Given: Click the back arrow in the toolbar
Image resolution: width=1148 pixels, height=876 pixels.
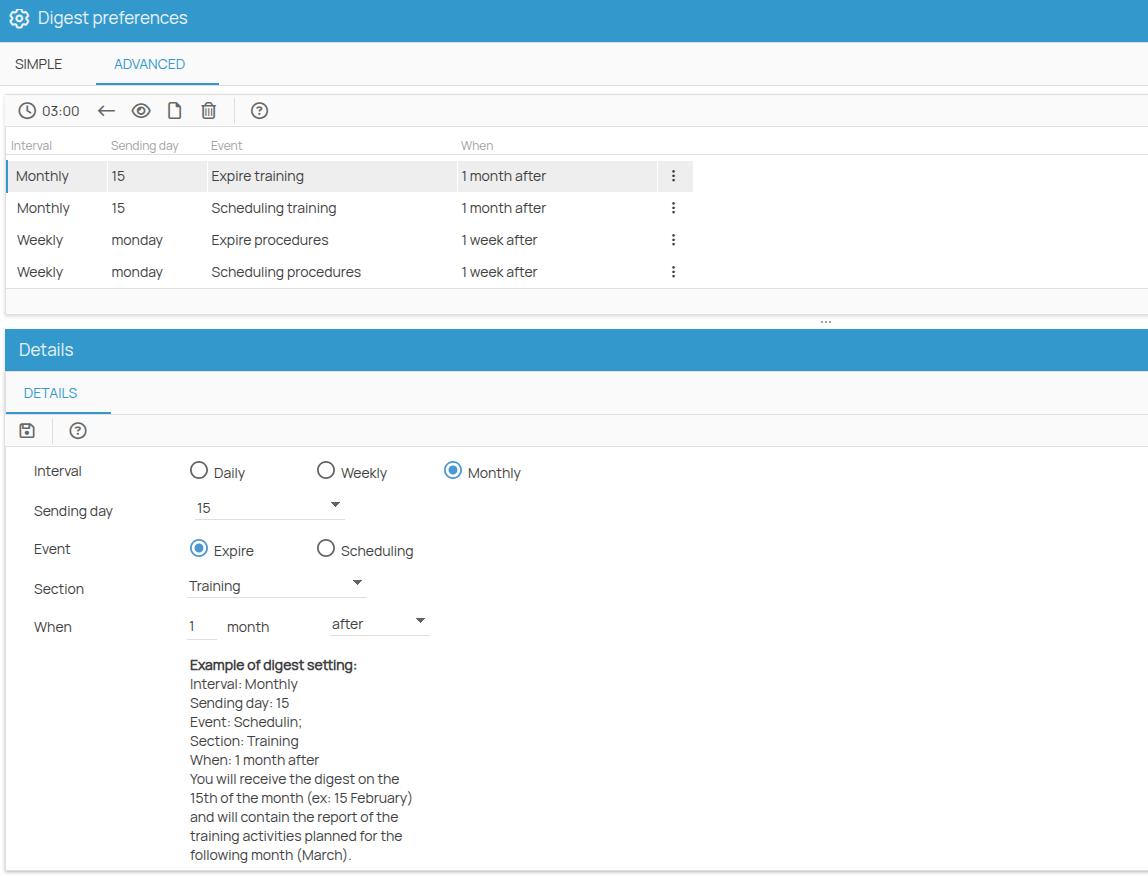Looking at the screenshot, I should 106,110.
